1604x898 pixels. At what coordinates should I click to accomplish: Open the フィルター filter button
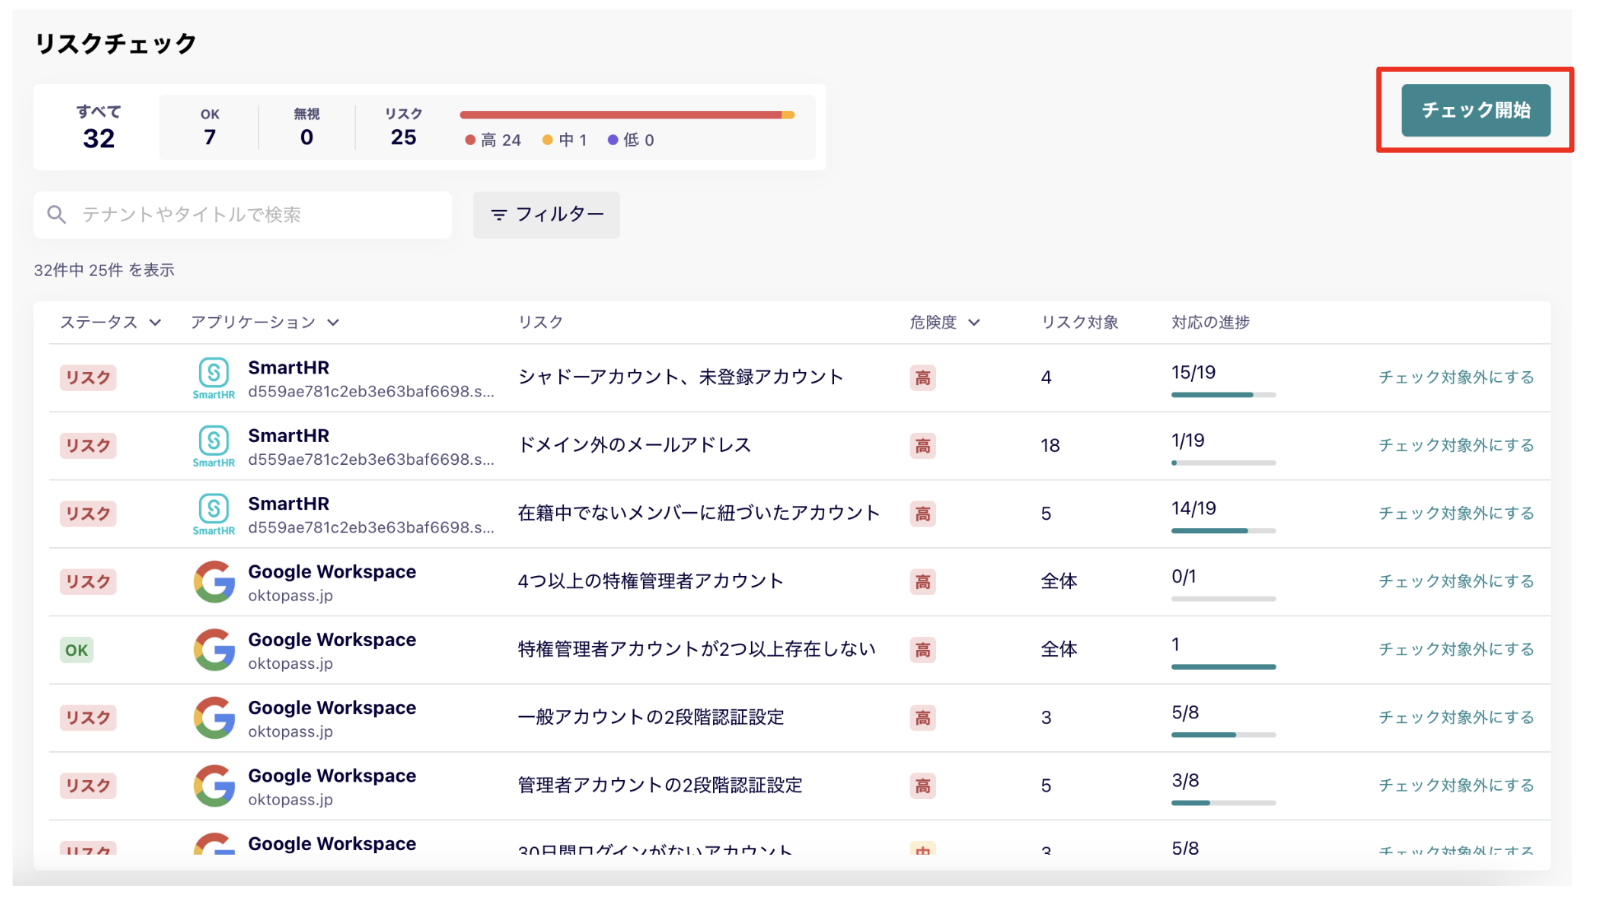546,215
